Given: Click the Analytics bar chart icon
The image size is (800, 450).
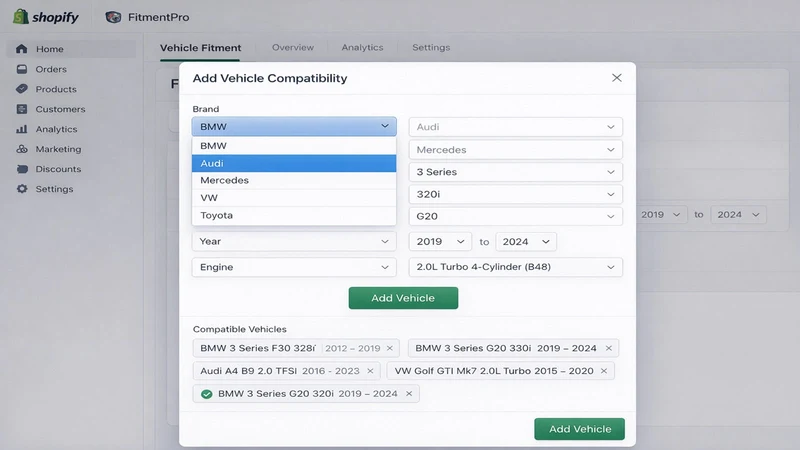Looking at the screenshot, I should 21,129.
